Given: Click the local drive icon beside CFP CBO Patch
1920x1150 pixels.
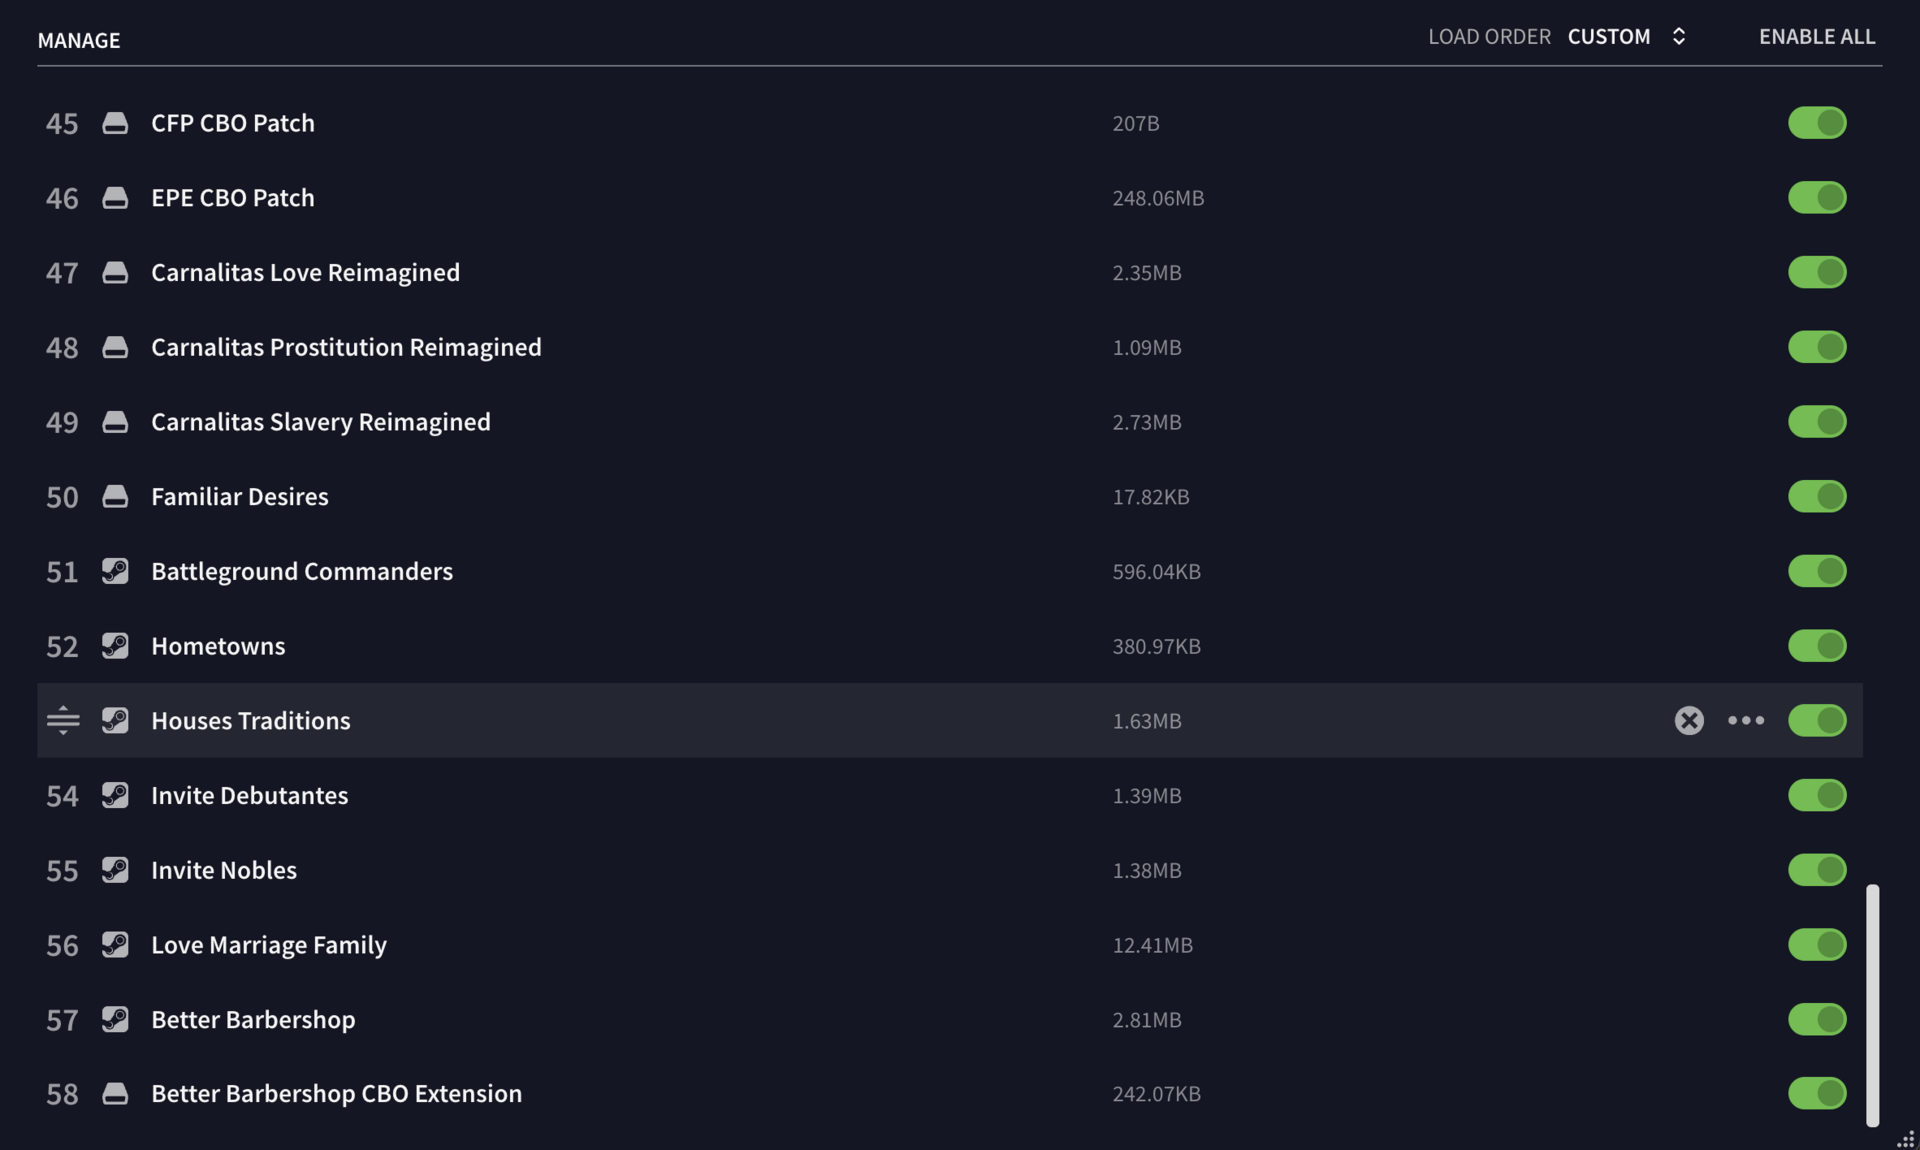Looking at the screenshot, I should pyautogui.click(x=115, y=123).
